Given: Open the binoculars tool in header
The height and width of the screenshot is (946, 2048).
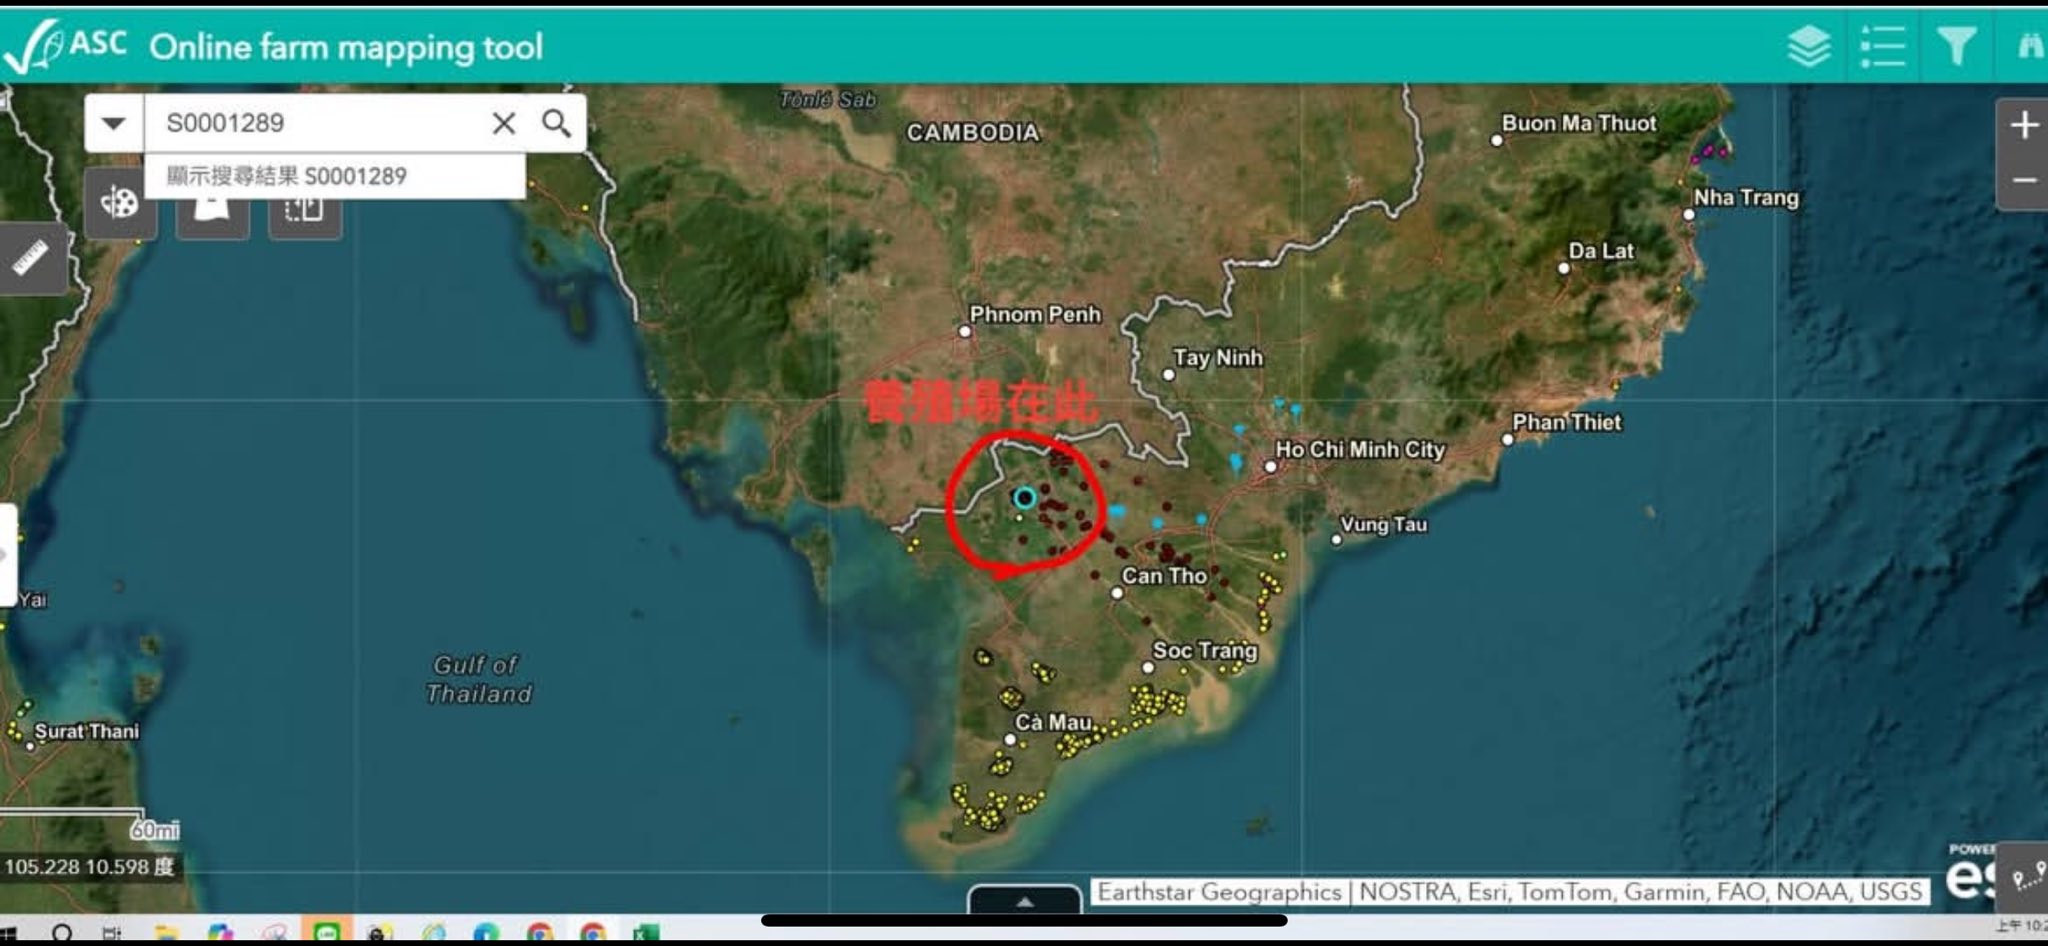Looking at the screenshot, I should 2030,46.
